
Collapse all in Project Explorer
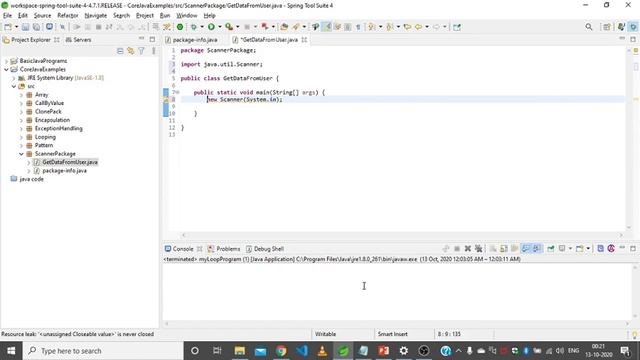coord(120,51)
